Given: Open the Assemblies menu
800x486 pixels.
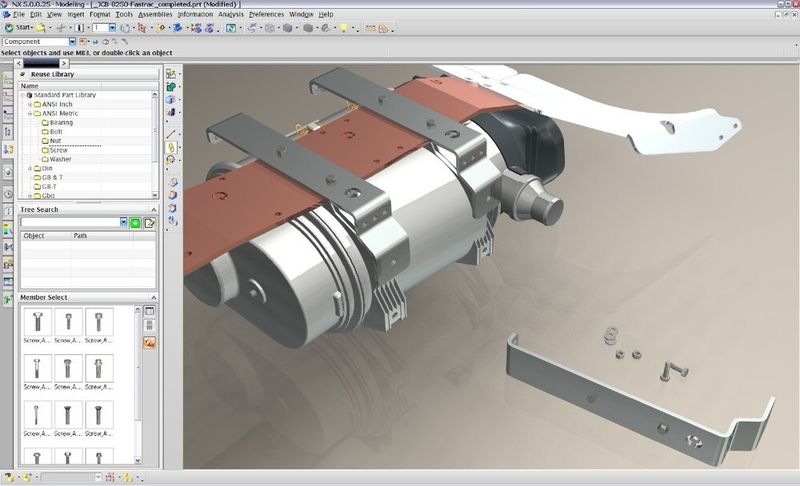Looking at the screenshot, I should [155, 15].
